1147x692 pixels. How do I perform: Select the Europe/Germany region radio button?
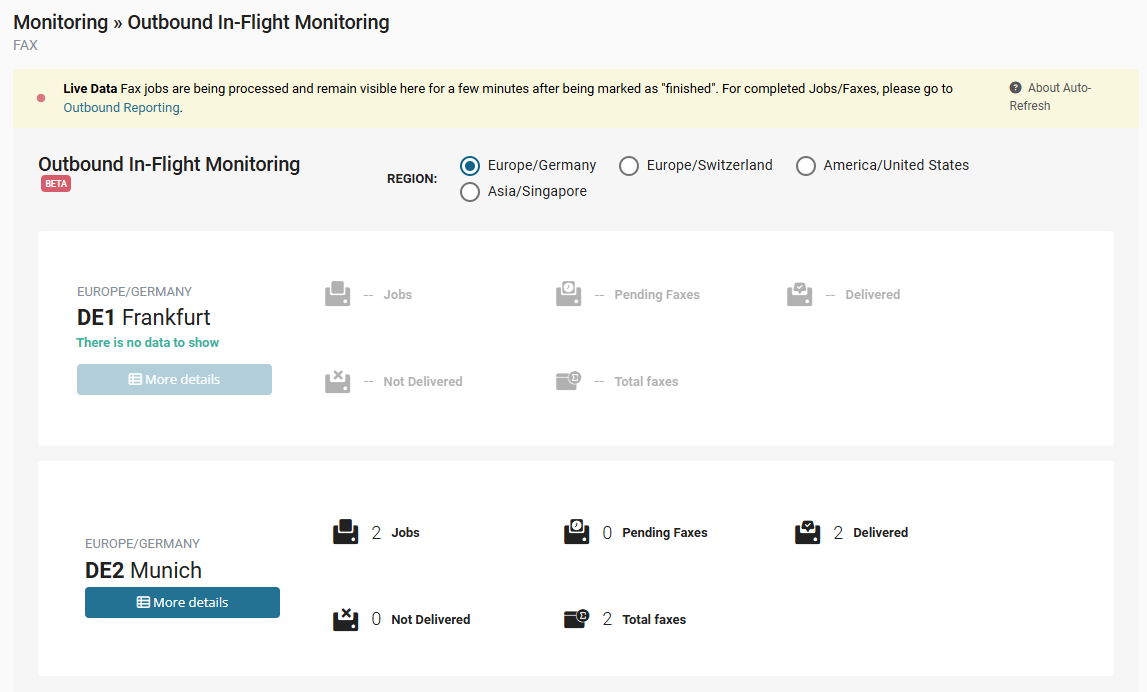[470, 166]
